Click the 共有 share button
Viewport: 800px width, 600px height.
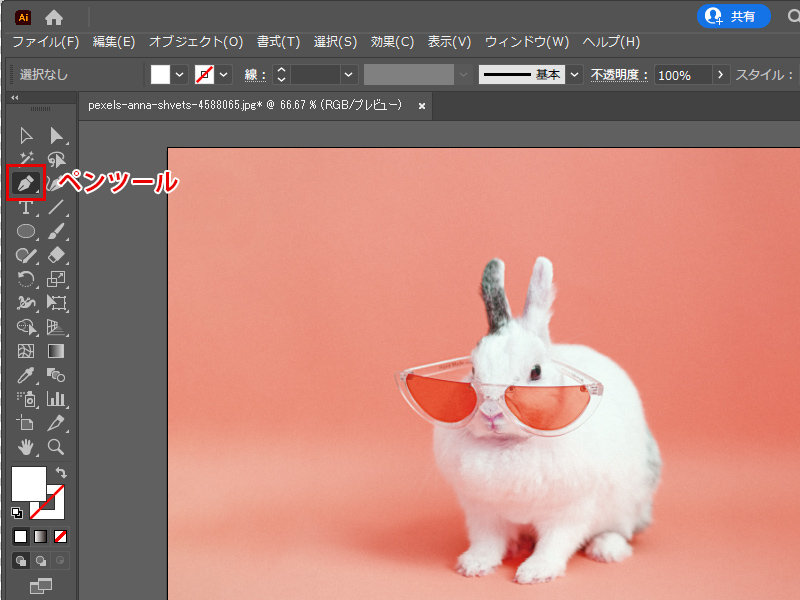pyautogui.click(x=733, y=17)
